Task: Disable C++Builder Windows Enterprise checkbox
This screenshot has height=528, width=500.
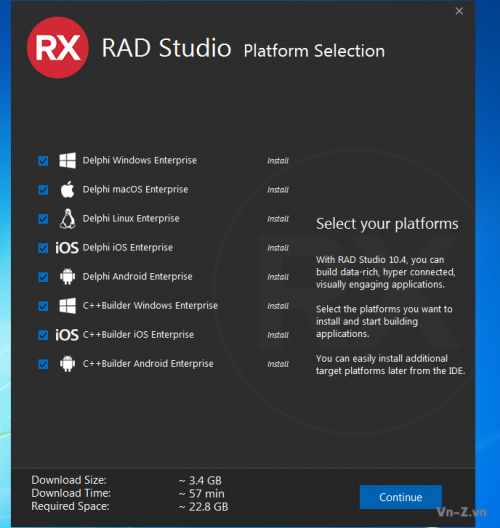Action: click(x=43, y=306)
